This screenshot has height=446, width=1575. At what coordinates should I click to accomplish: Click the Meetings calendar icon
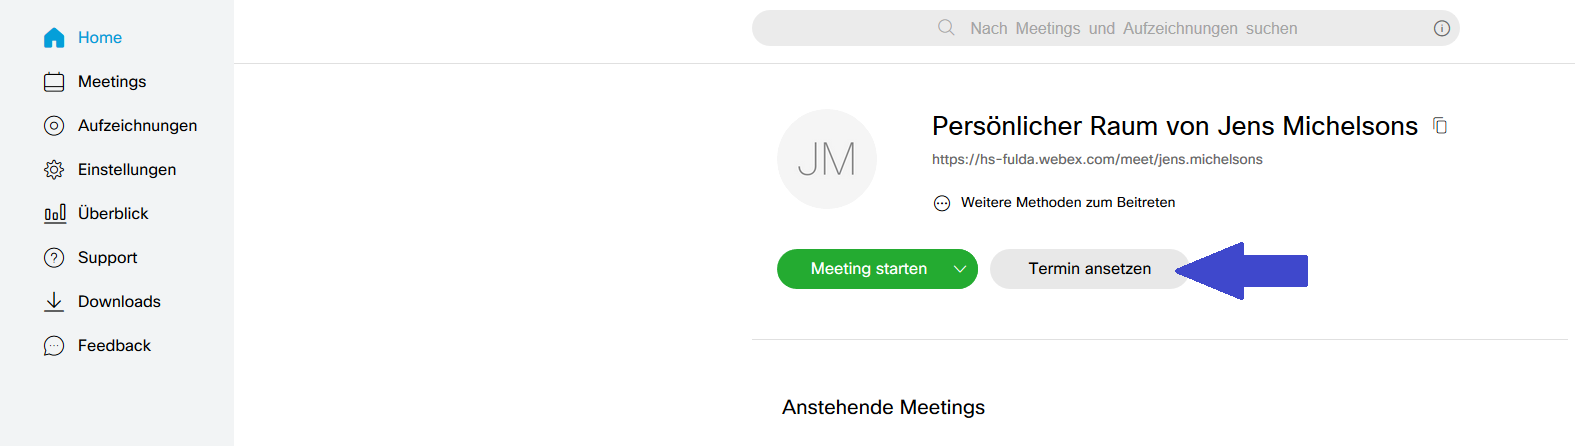[x=54, y=82]
